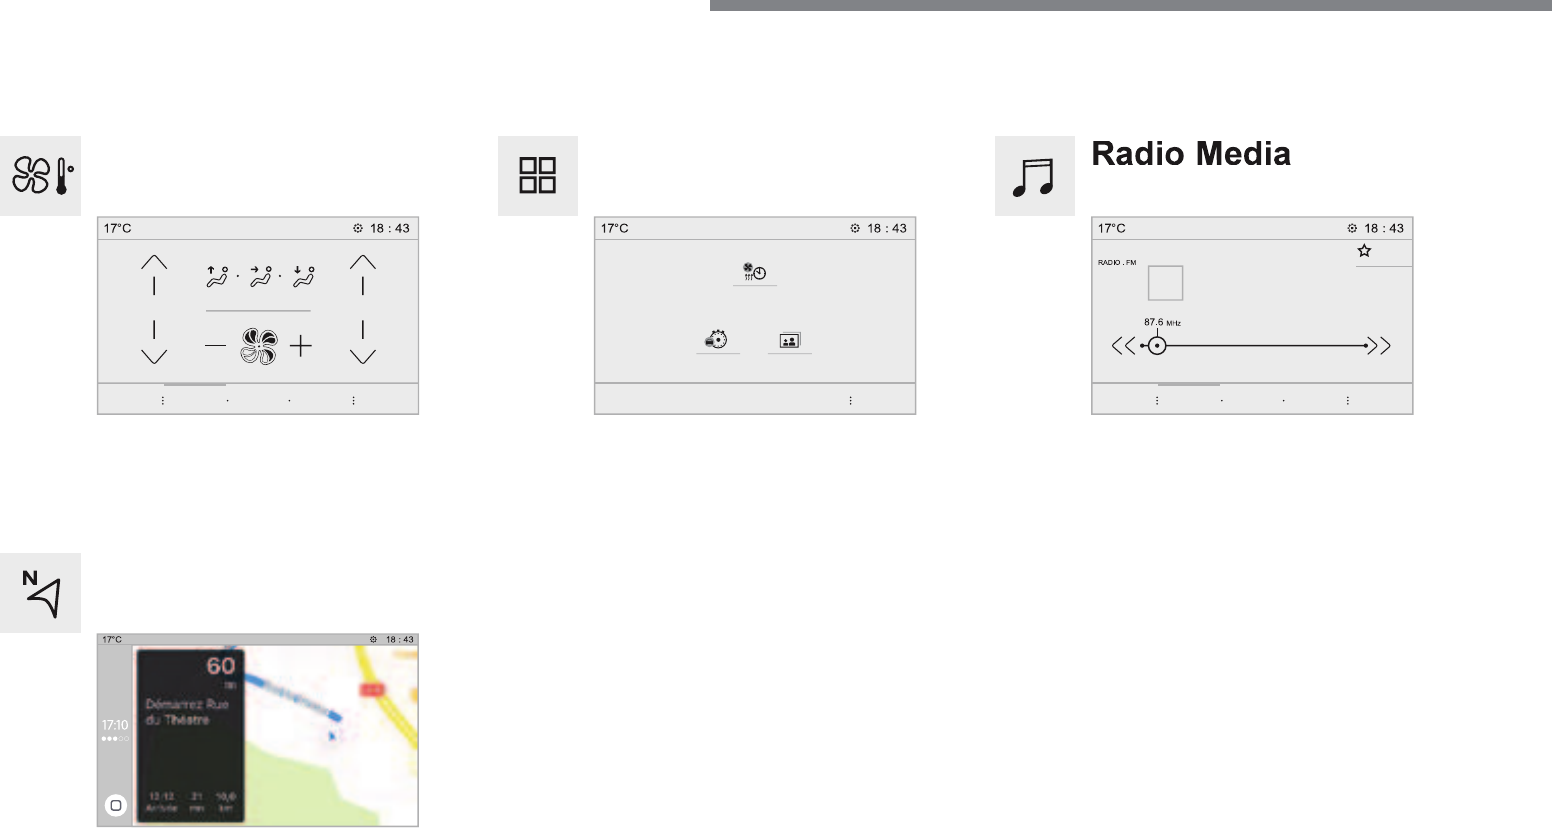Decrease fan speed with the minus icon
Screen dimensions: 1552x828
[x=216, y=347]
